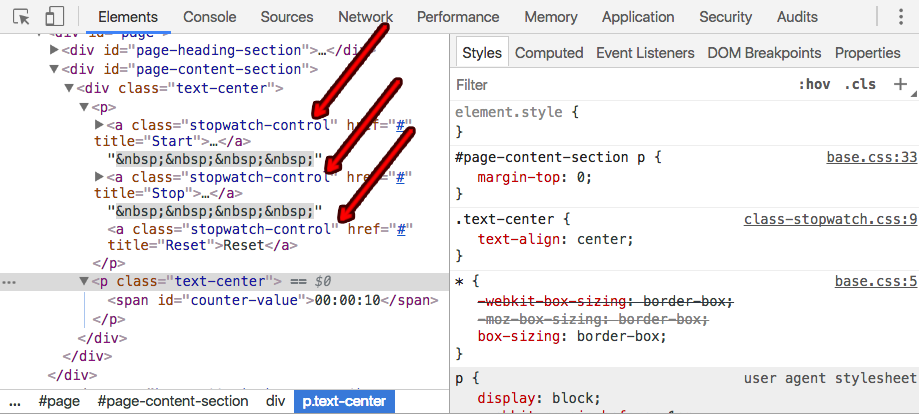Open the class-stopwatch.css:9 source link

[830, 220]
